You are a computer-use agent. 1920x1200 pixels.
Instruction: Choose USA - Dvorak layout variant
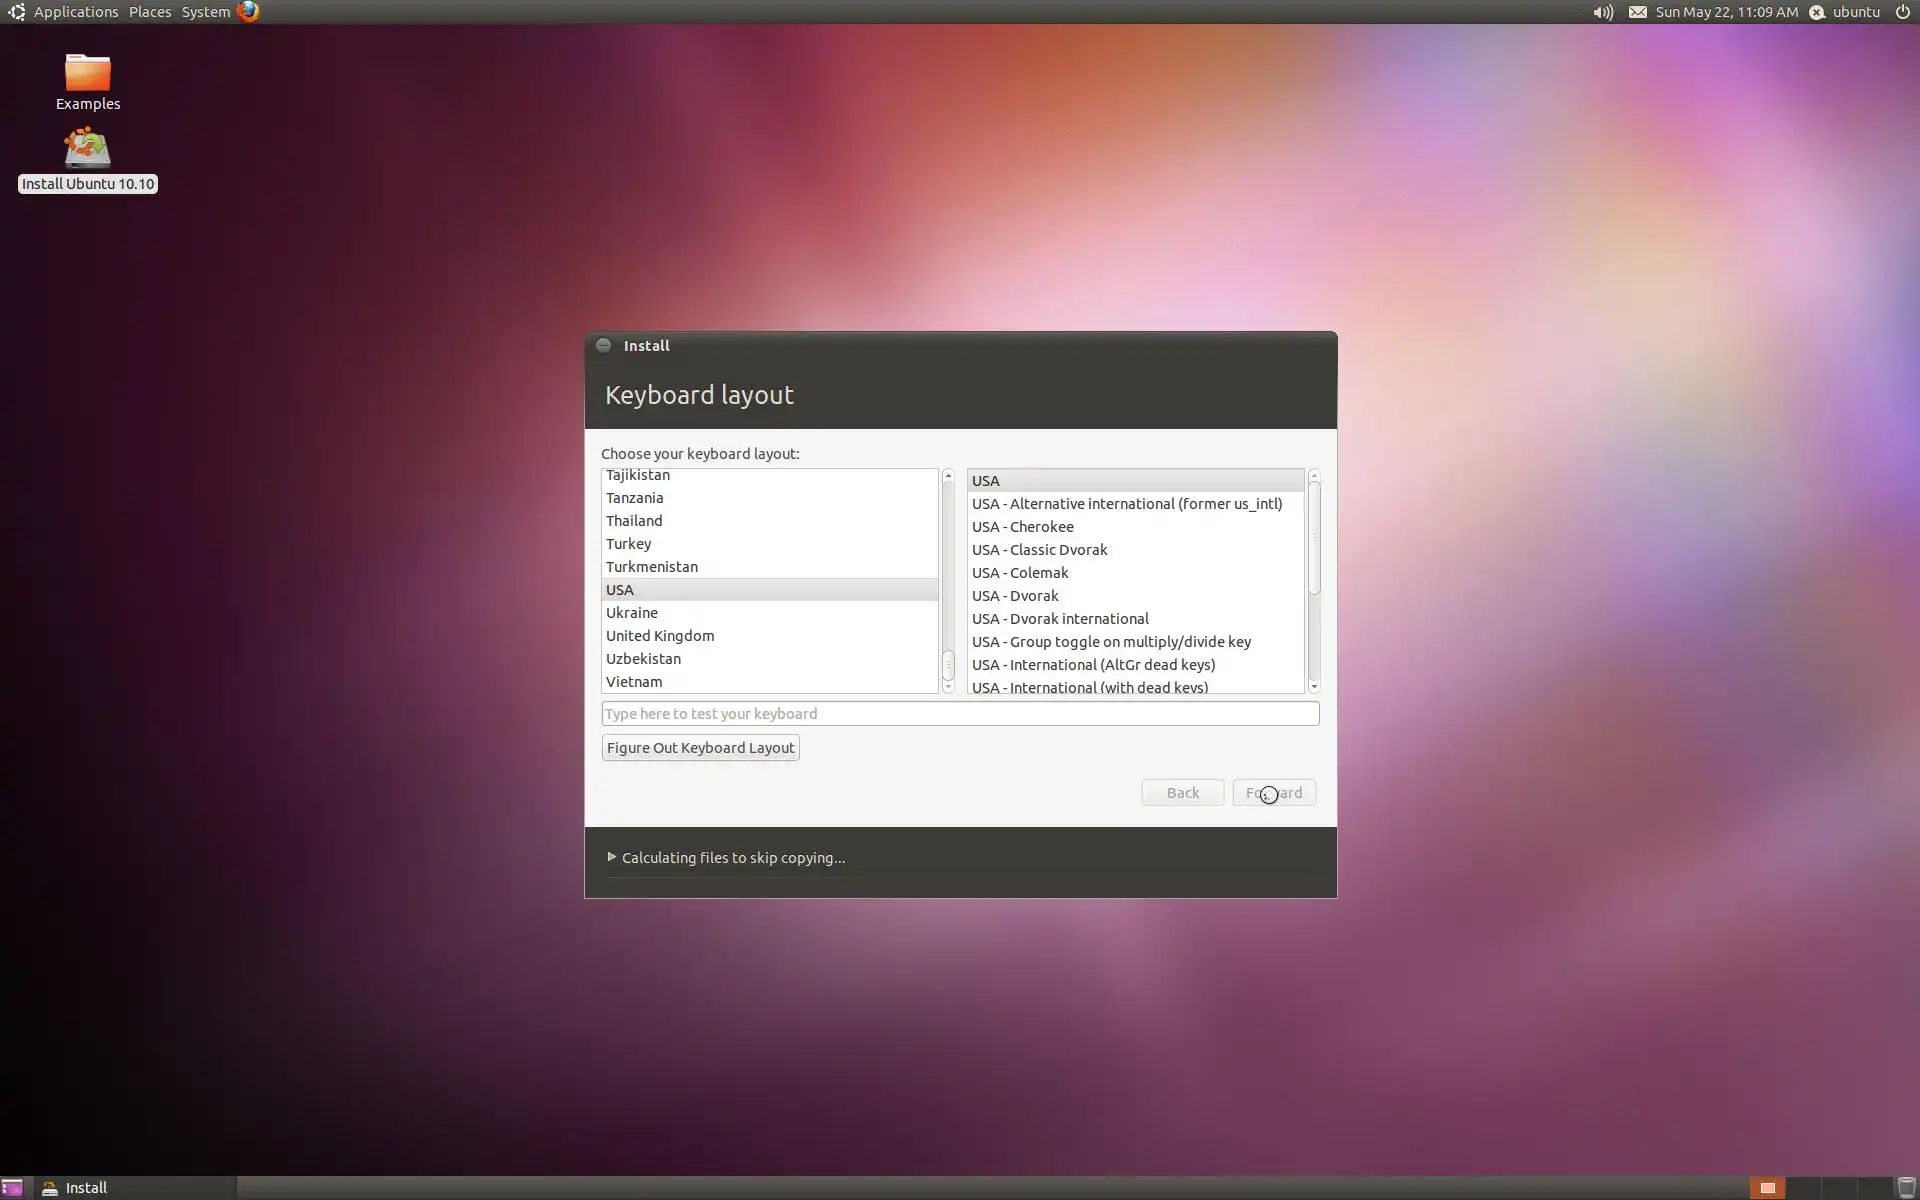coord(1015,596)
